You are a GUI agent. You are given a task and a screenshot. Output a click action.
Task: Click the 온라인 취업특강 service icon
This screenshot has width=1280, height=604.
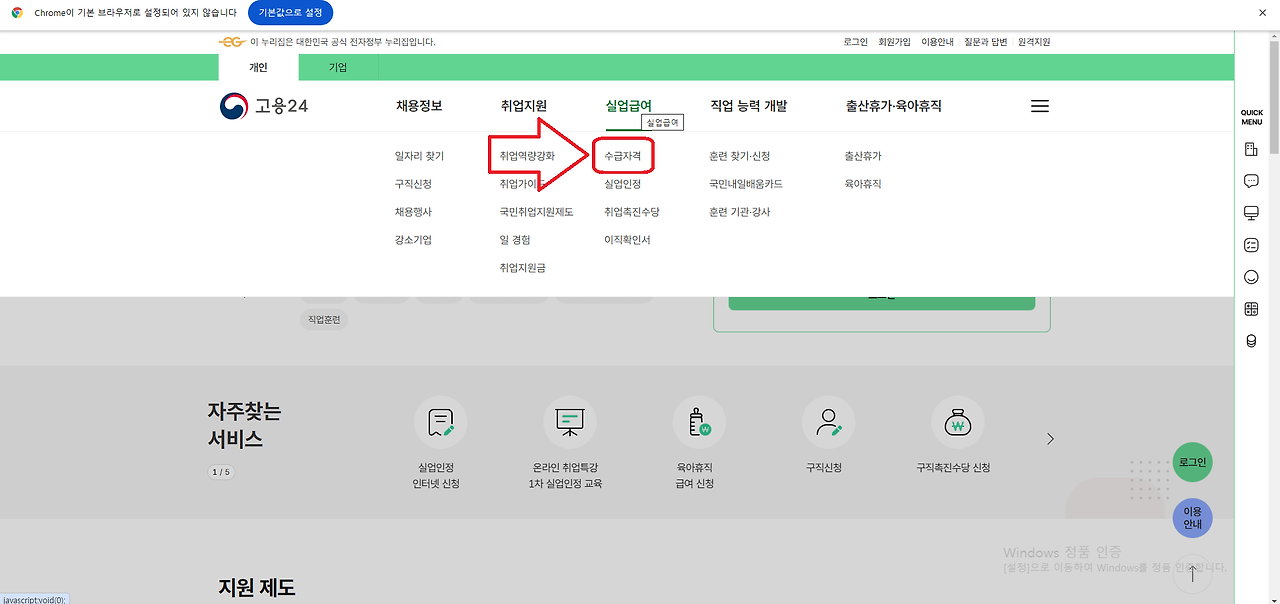570,422
